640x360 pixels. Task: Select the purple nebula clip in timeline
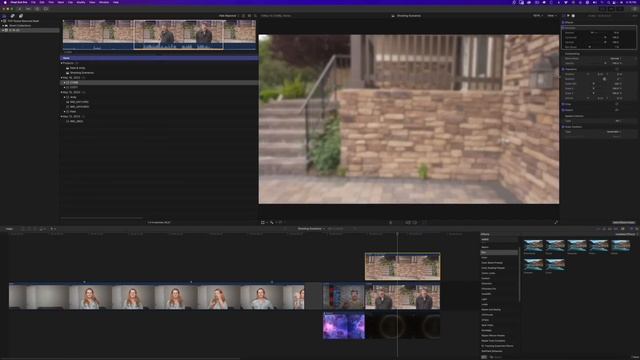click(x=344, y=326)
